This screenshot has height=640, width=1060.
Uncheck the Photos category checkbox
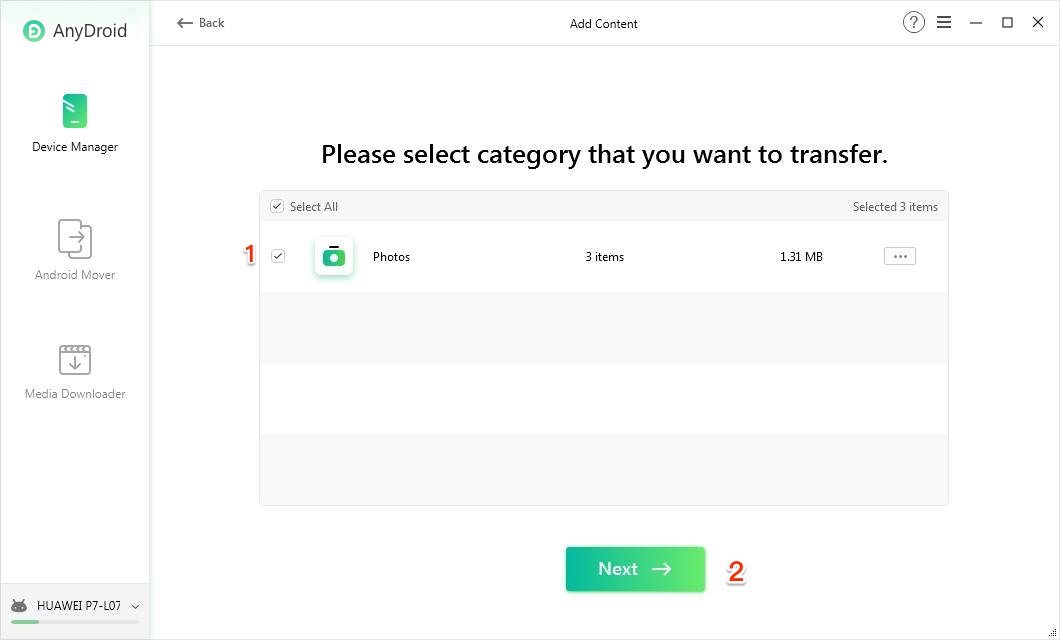pyautogui.click(x=278, y=256)
